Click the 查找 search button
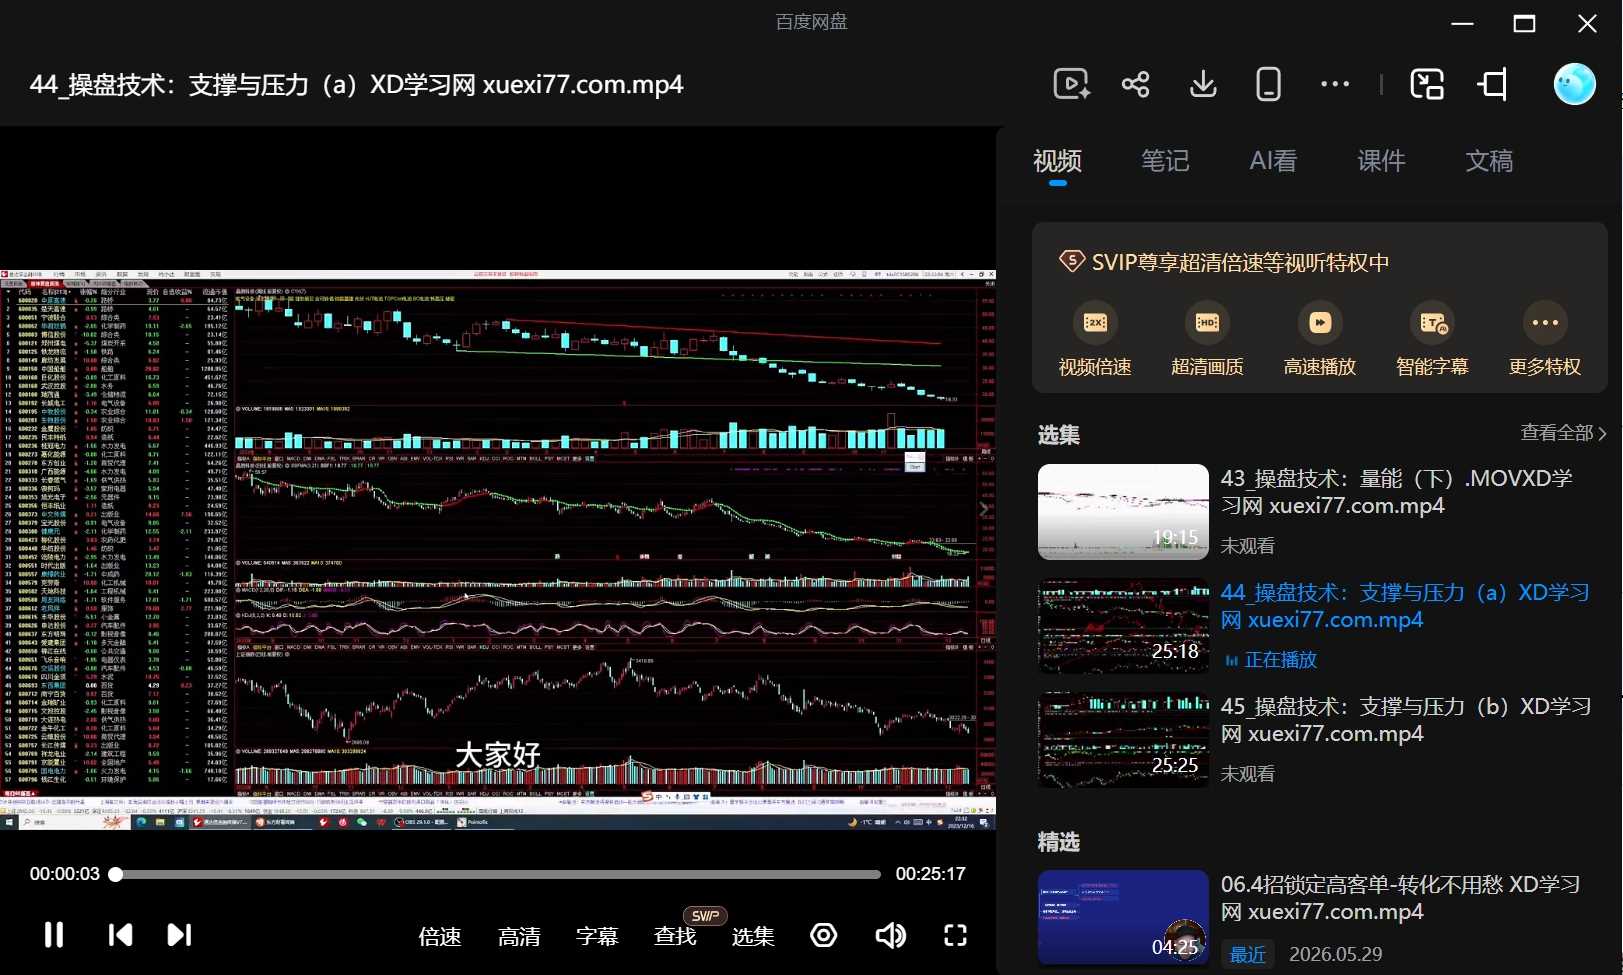1623x975 pixels. pos(675,937)
